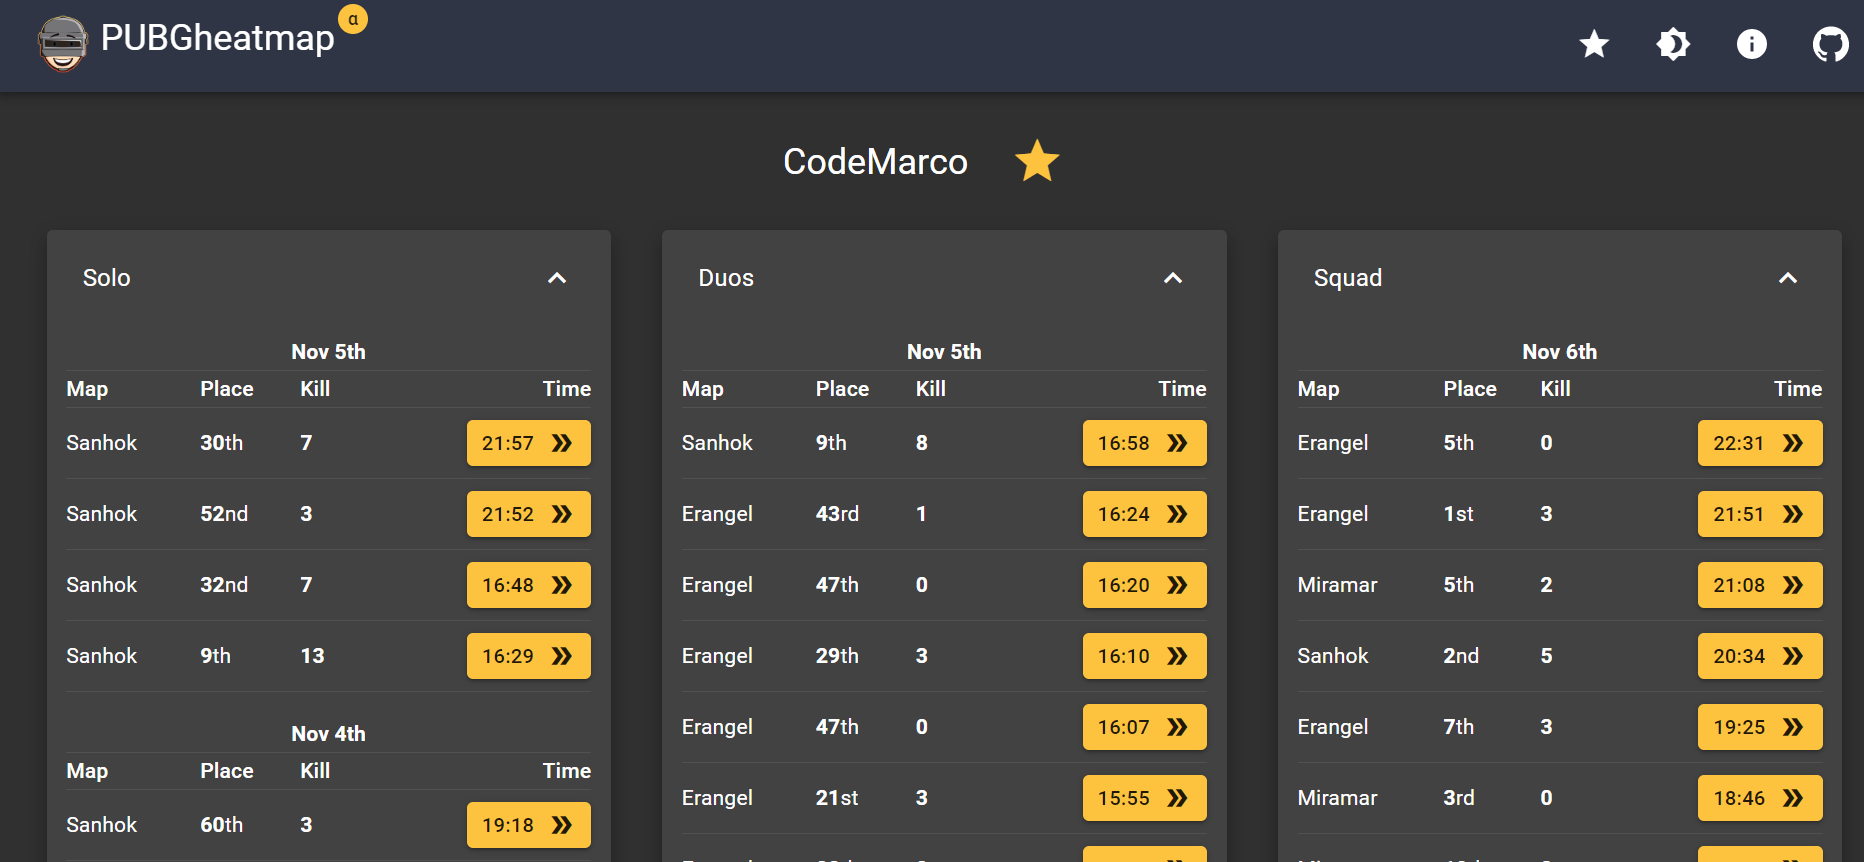Open Squad match at 20:34
The width and height of the screenshot is (1864, 862).
(1760, 656)
